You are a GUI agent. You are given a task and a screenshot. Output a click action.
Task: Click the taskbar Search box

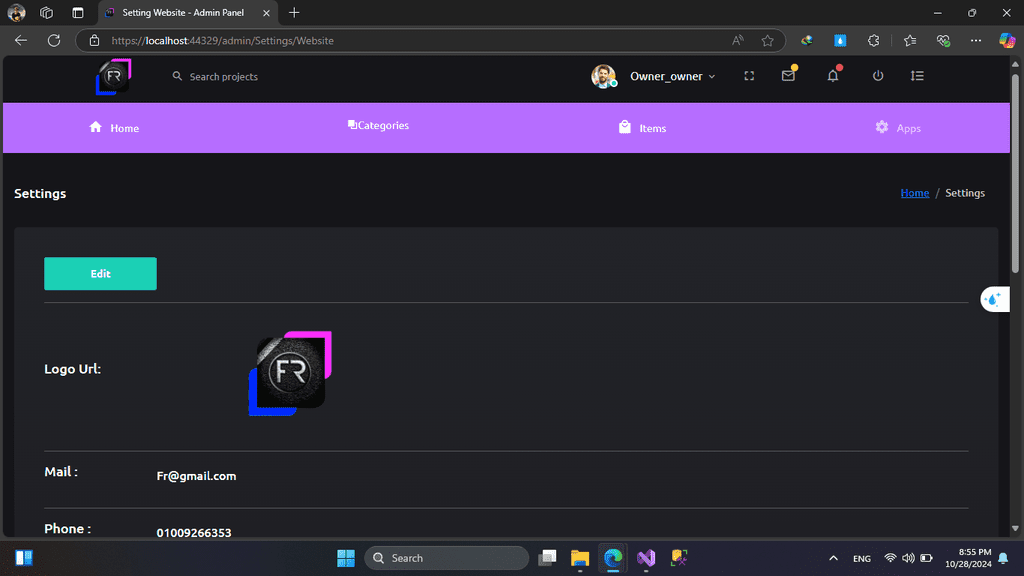447,558
